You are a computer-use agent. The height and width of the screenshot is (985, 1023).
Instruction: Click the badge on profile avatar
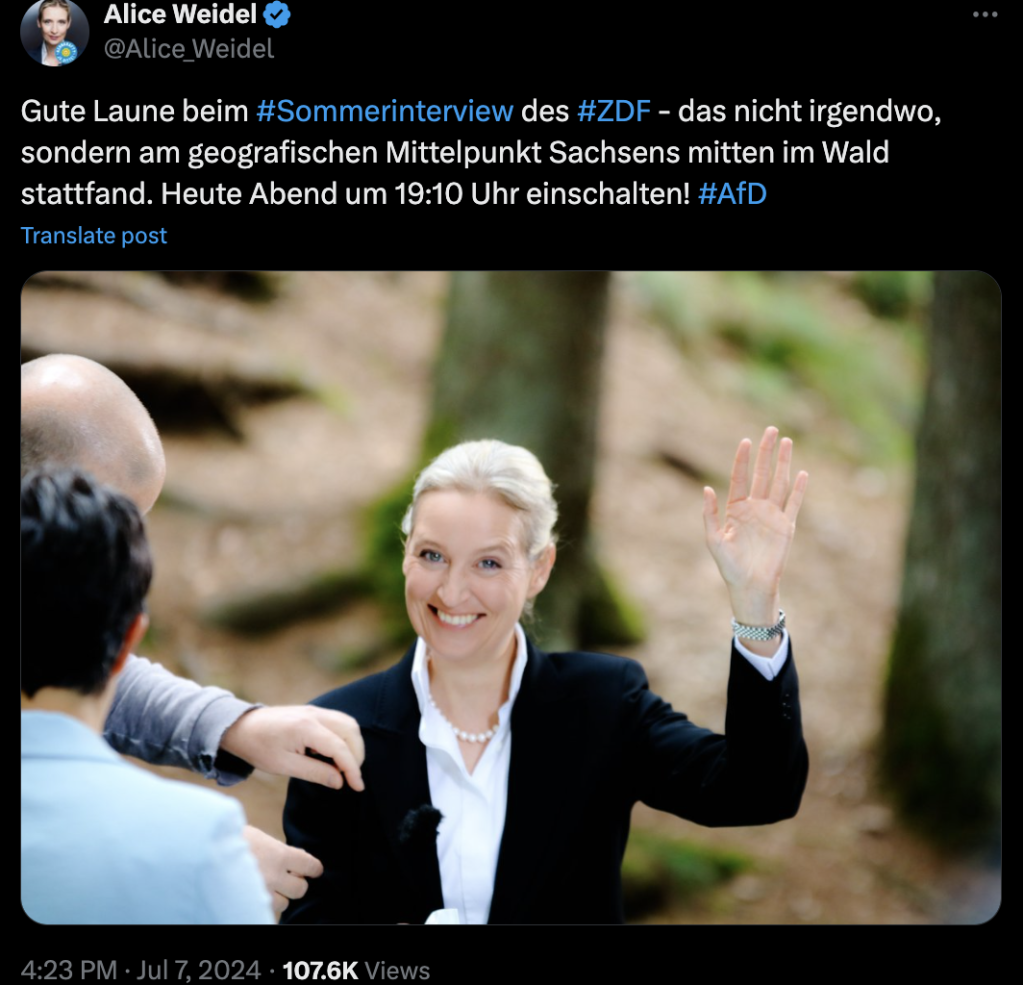click(x=66, y=52)
